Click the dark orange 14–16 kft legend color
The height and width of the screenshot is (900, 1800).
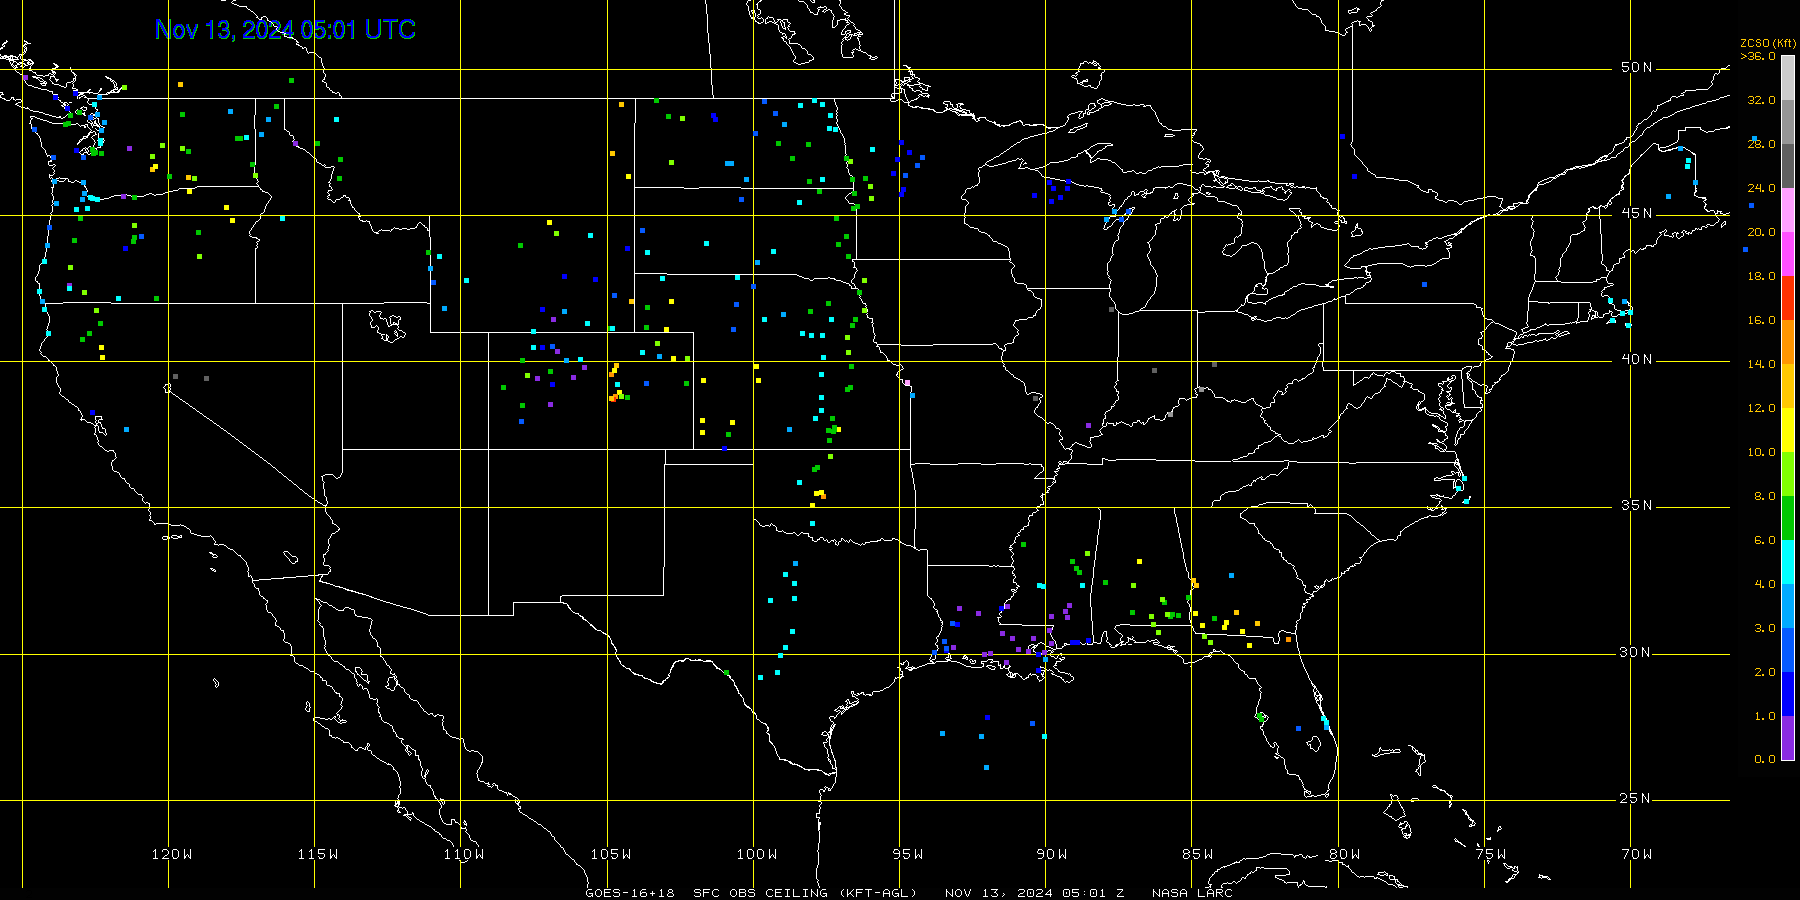pyautogui.click(x=1788, y=342)
